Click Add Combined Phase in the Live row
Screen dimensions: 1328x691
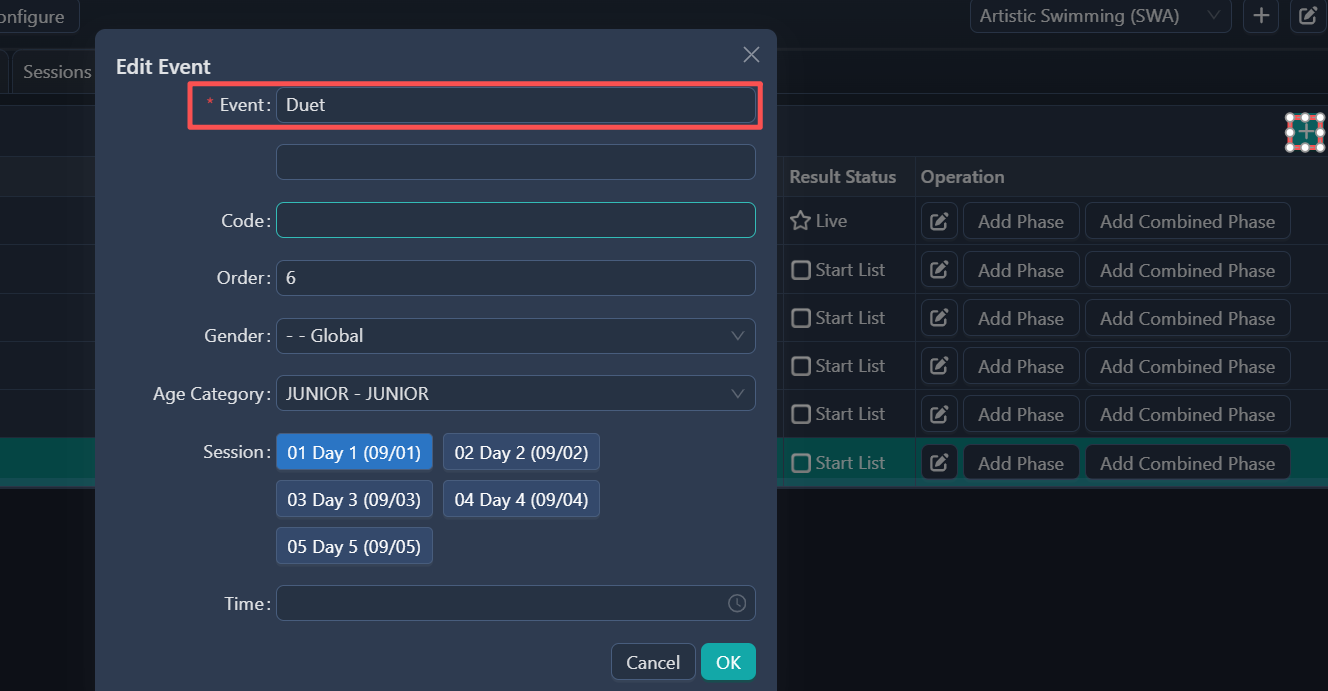[1187, 222]
